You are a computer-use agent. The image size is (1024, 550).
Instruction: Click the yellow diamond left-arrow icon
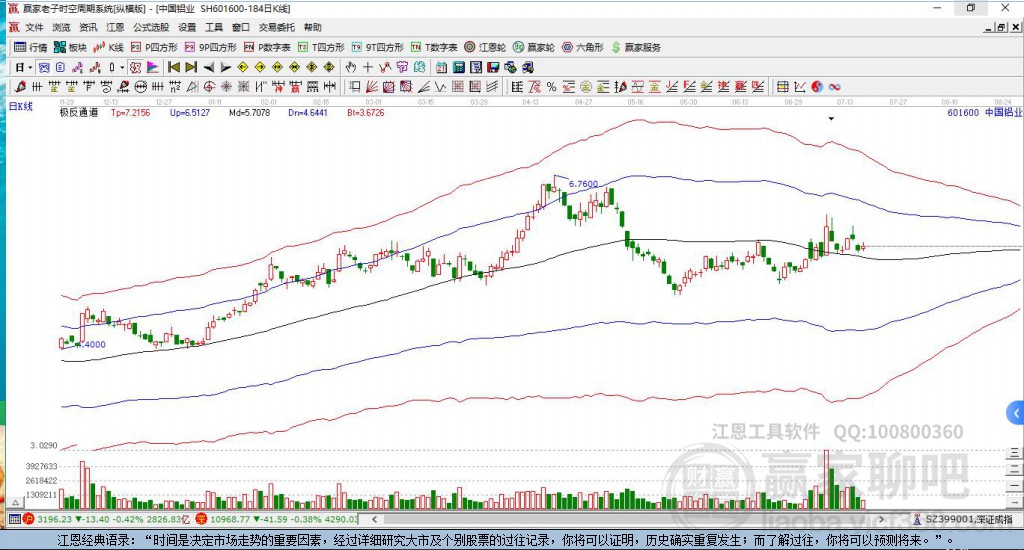click(243, 67)
